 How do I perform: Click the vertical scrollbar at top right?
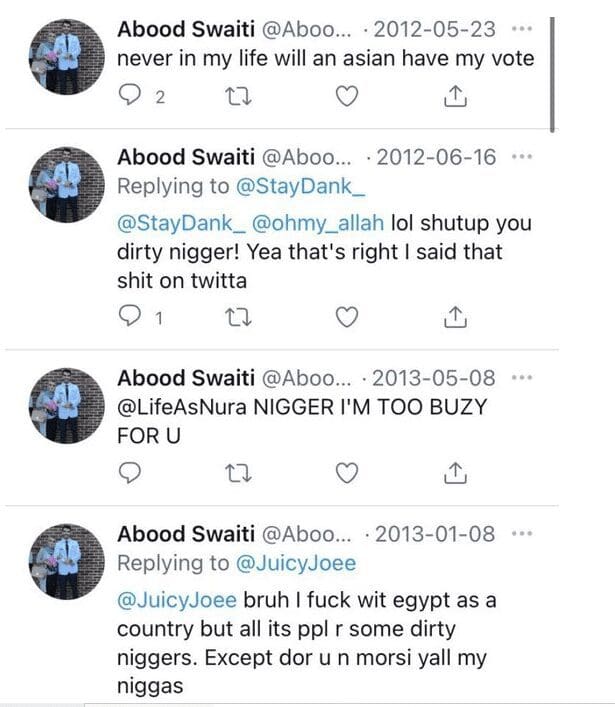pos(553,65)
